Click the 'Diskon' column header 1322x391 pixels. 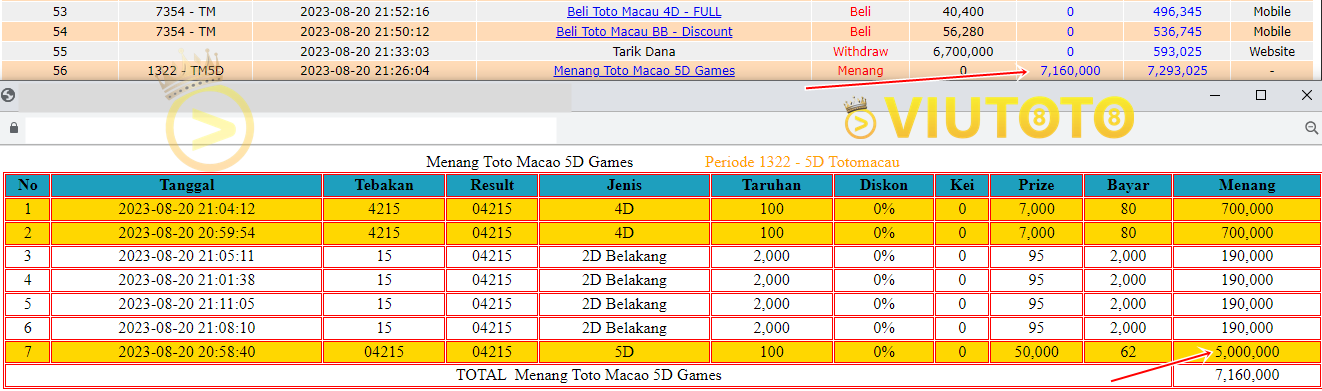click(x=884, y=185)
